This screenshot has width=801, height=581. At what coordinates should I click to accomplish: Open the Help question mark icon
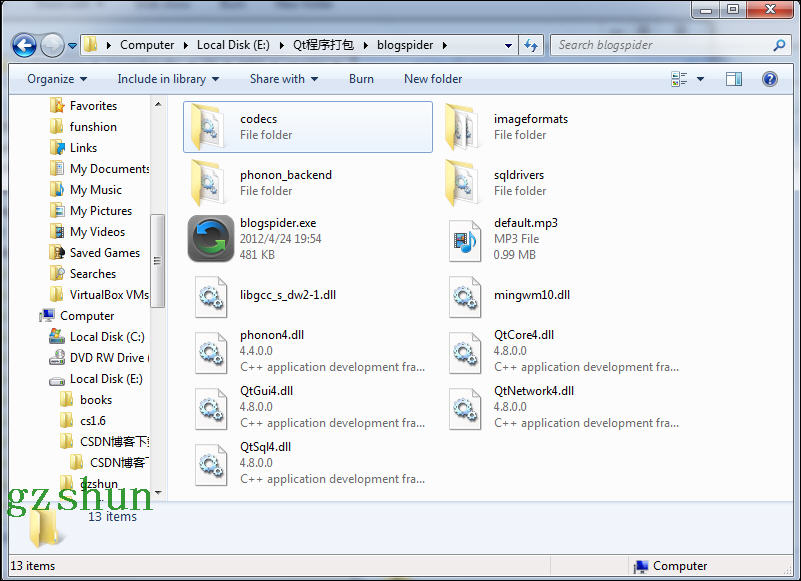click(x=769, y=79)
